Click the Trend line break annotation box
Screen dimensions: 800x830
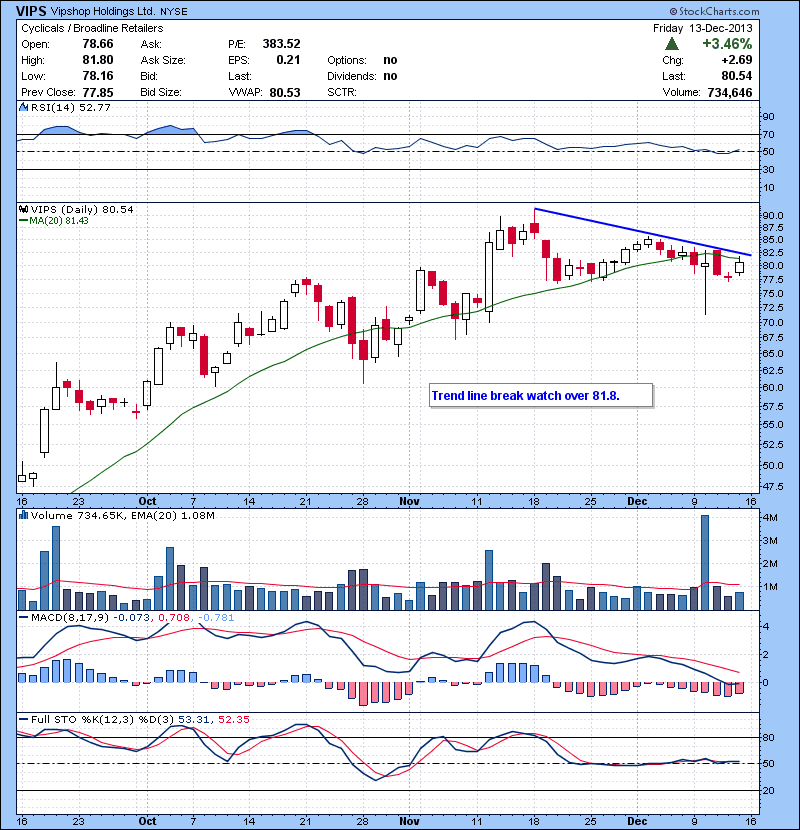[541, 395]
